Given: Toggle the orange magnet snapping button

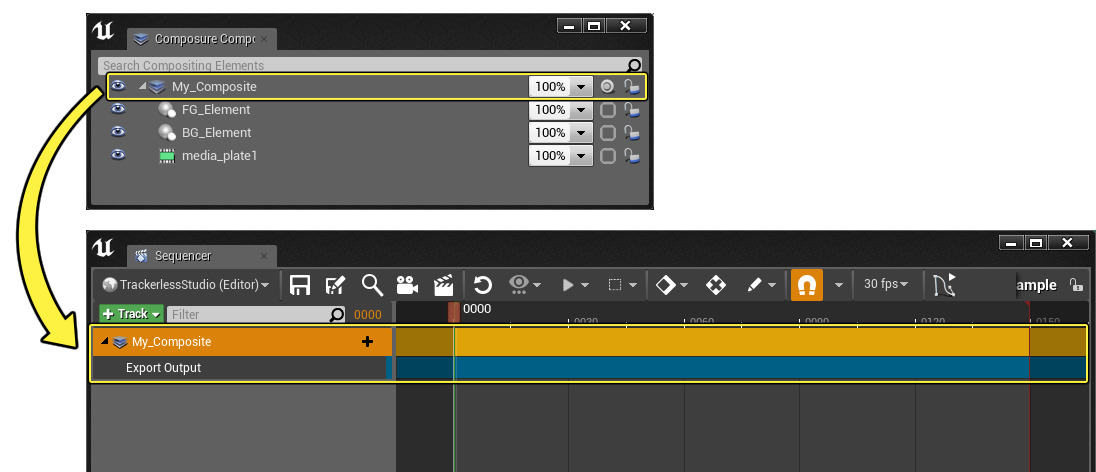Looking at the screenshot, I should [x=807, y=285].
